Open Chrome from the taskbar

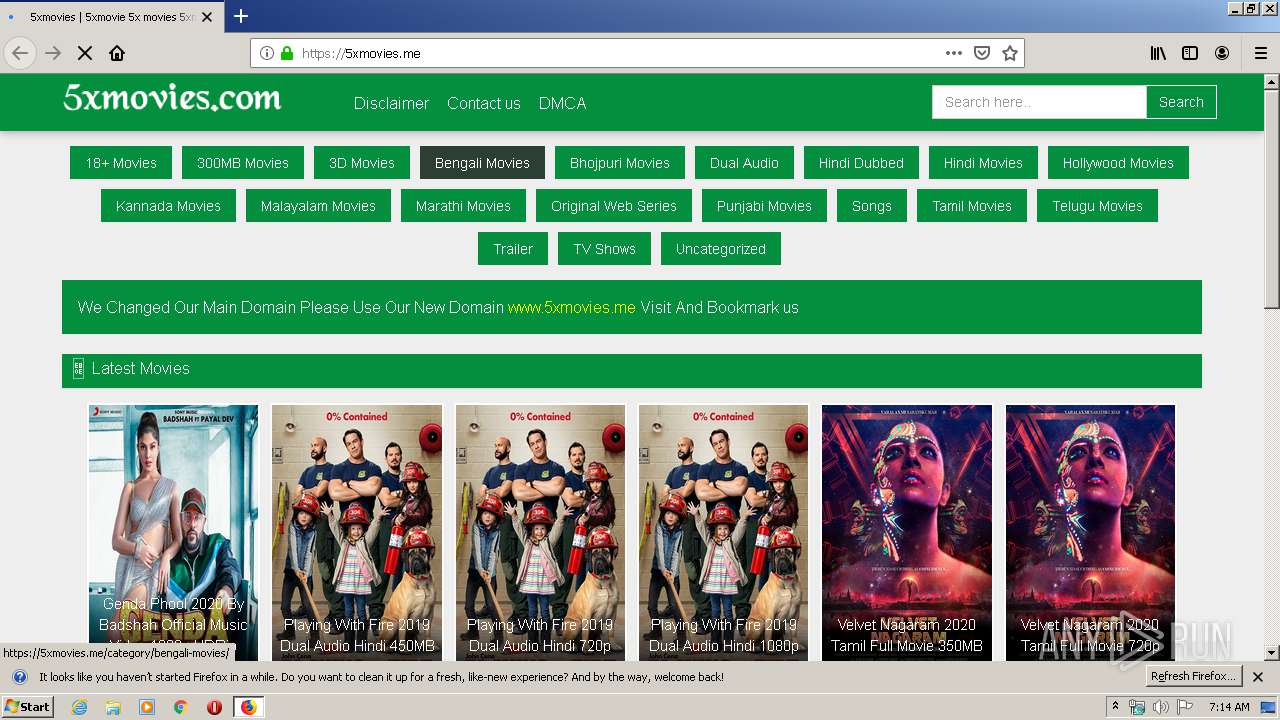pos(180,707)
